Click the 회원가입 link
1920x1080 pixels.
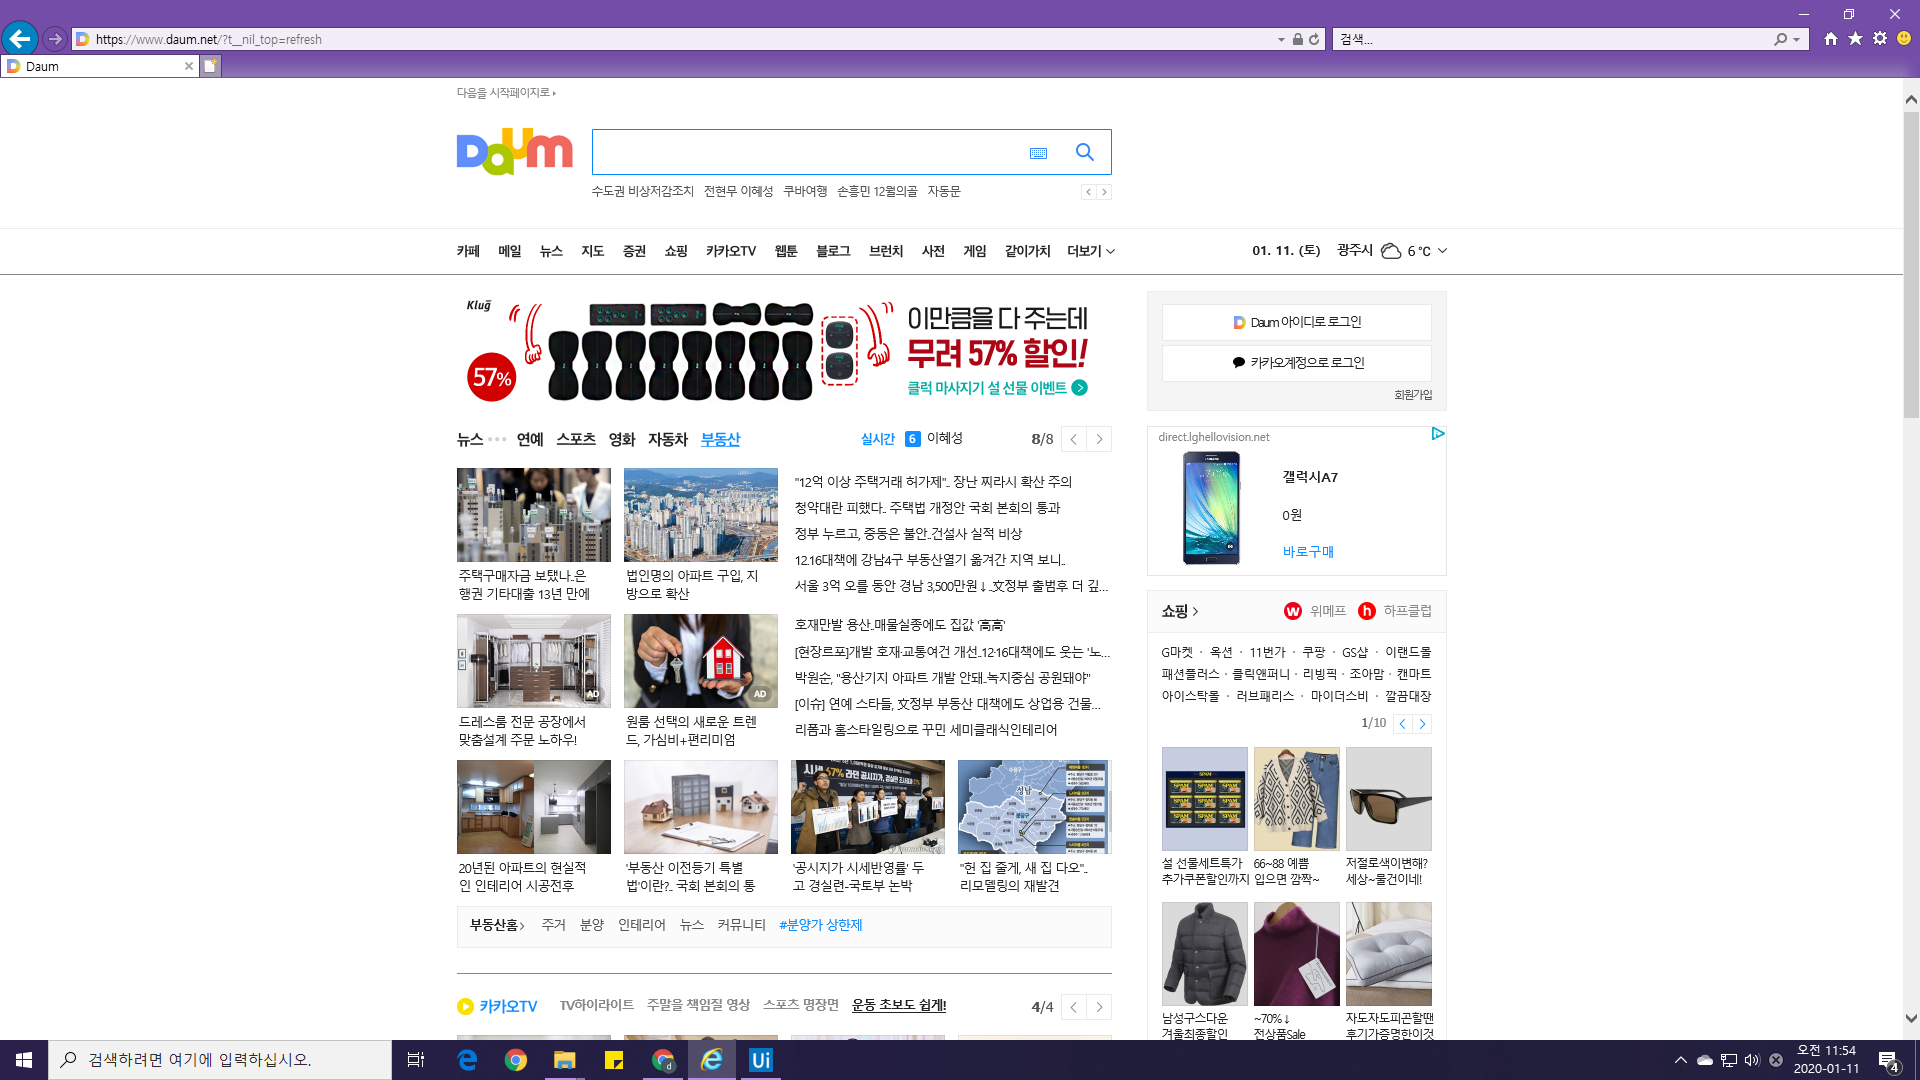coord(1413,395)
